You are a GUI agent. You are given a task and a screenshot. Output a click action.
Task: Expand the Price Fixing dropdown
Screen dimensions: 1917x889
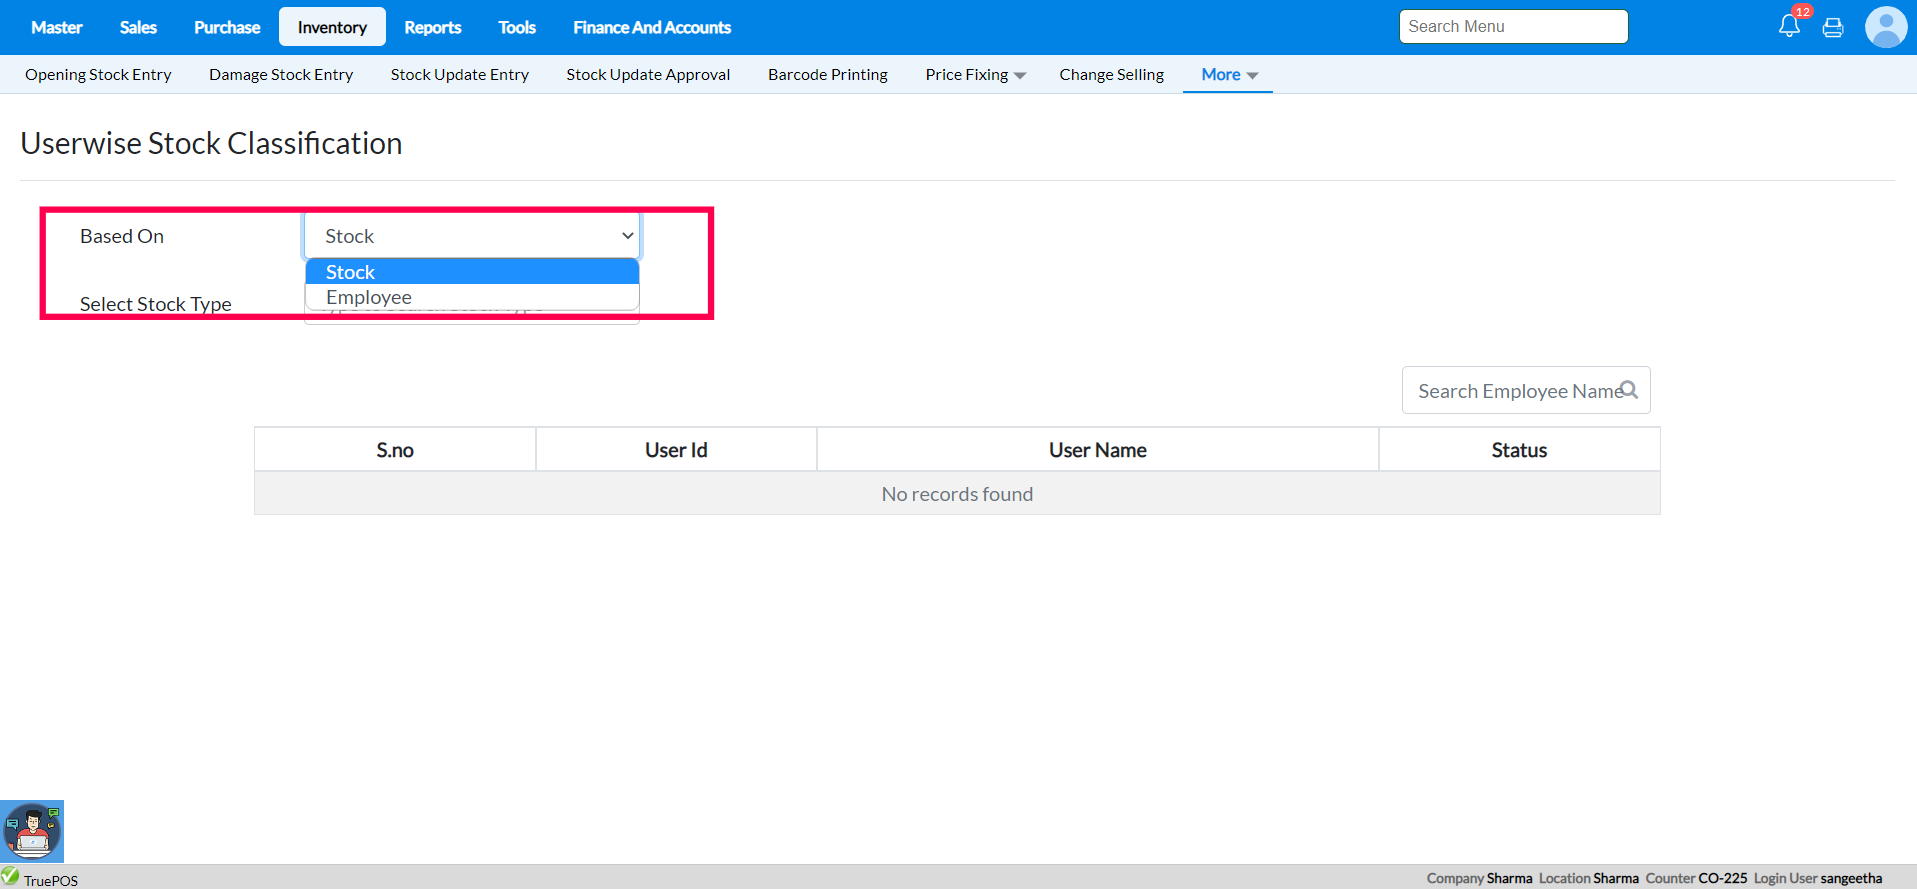(975, 75)
